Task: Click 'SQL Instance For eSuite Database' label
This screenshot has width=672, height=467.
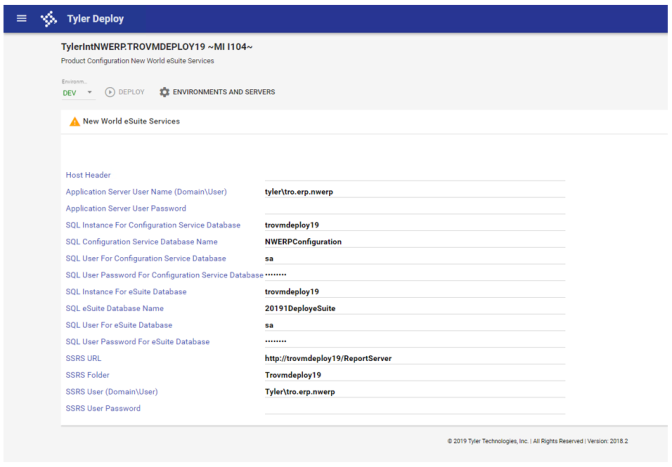Action: 126,292
